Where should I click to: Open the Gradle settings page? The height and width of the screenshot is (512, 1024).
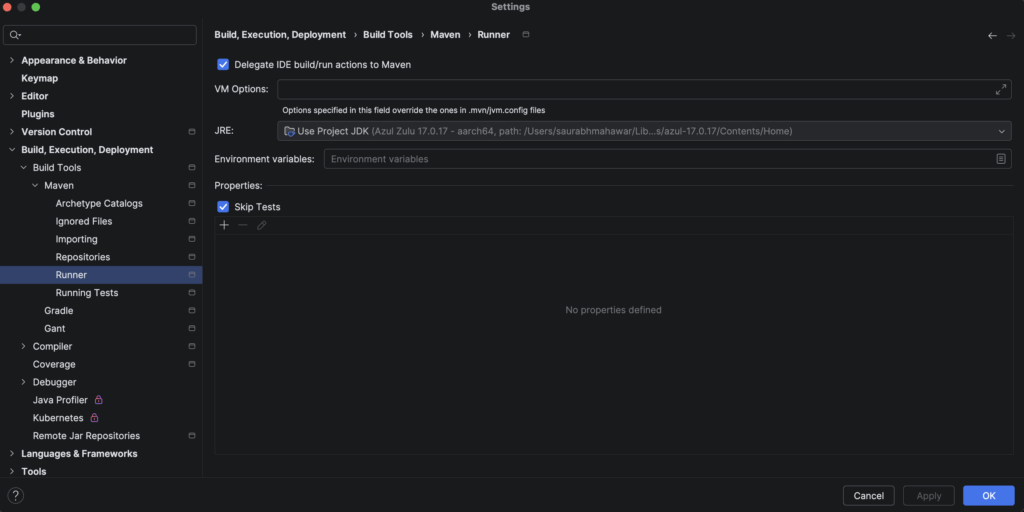click(58, 311)
